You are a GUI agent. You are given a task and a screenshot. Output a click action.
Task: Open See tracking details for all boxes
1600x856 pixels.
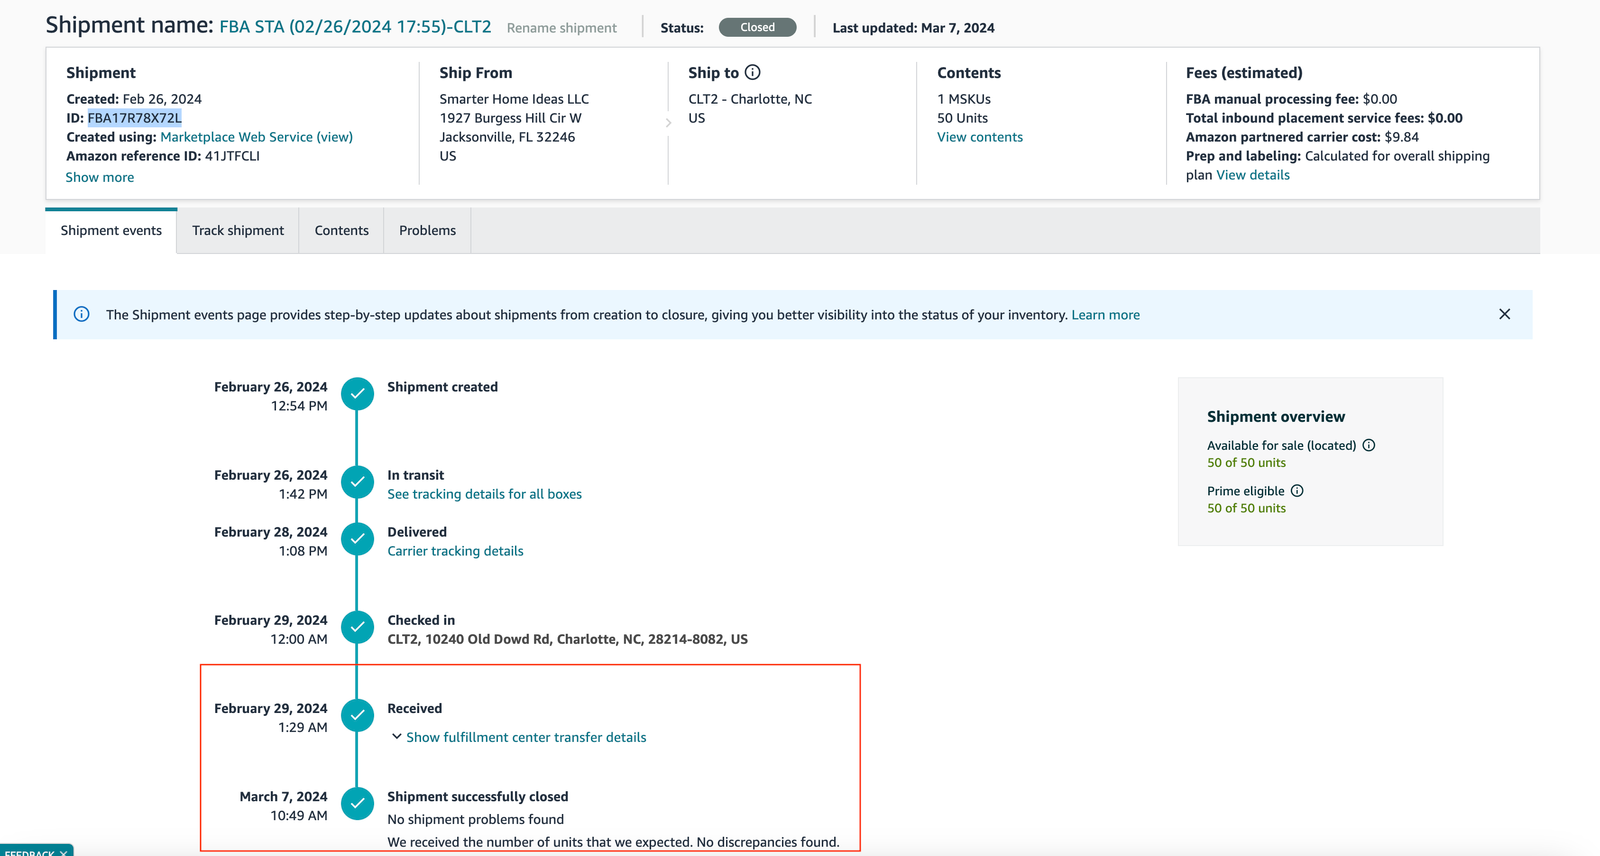click(x=484, y=494)
